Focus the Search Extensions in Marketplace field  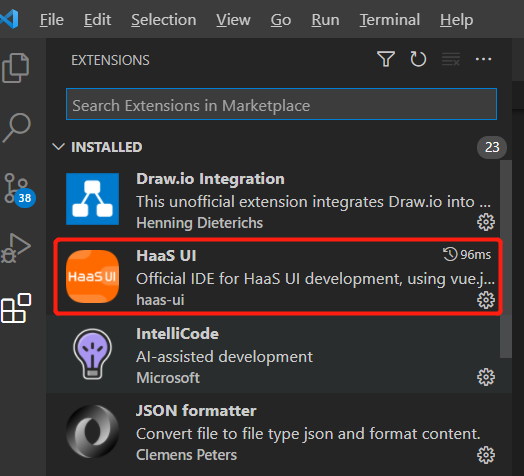point(281,104)
